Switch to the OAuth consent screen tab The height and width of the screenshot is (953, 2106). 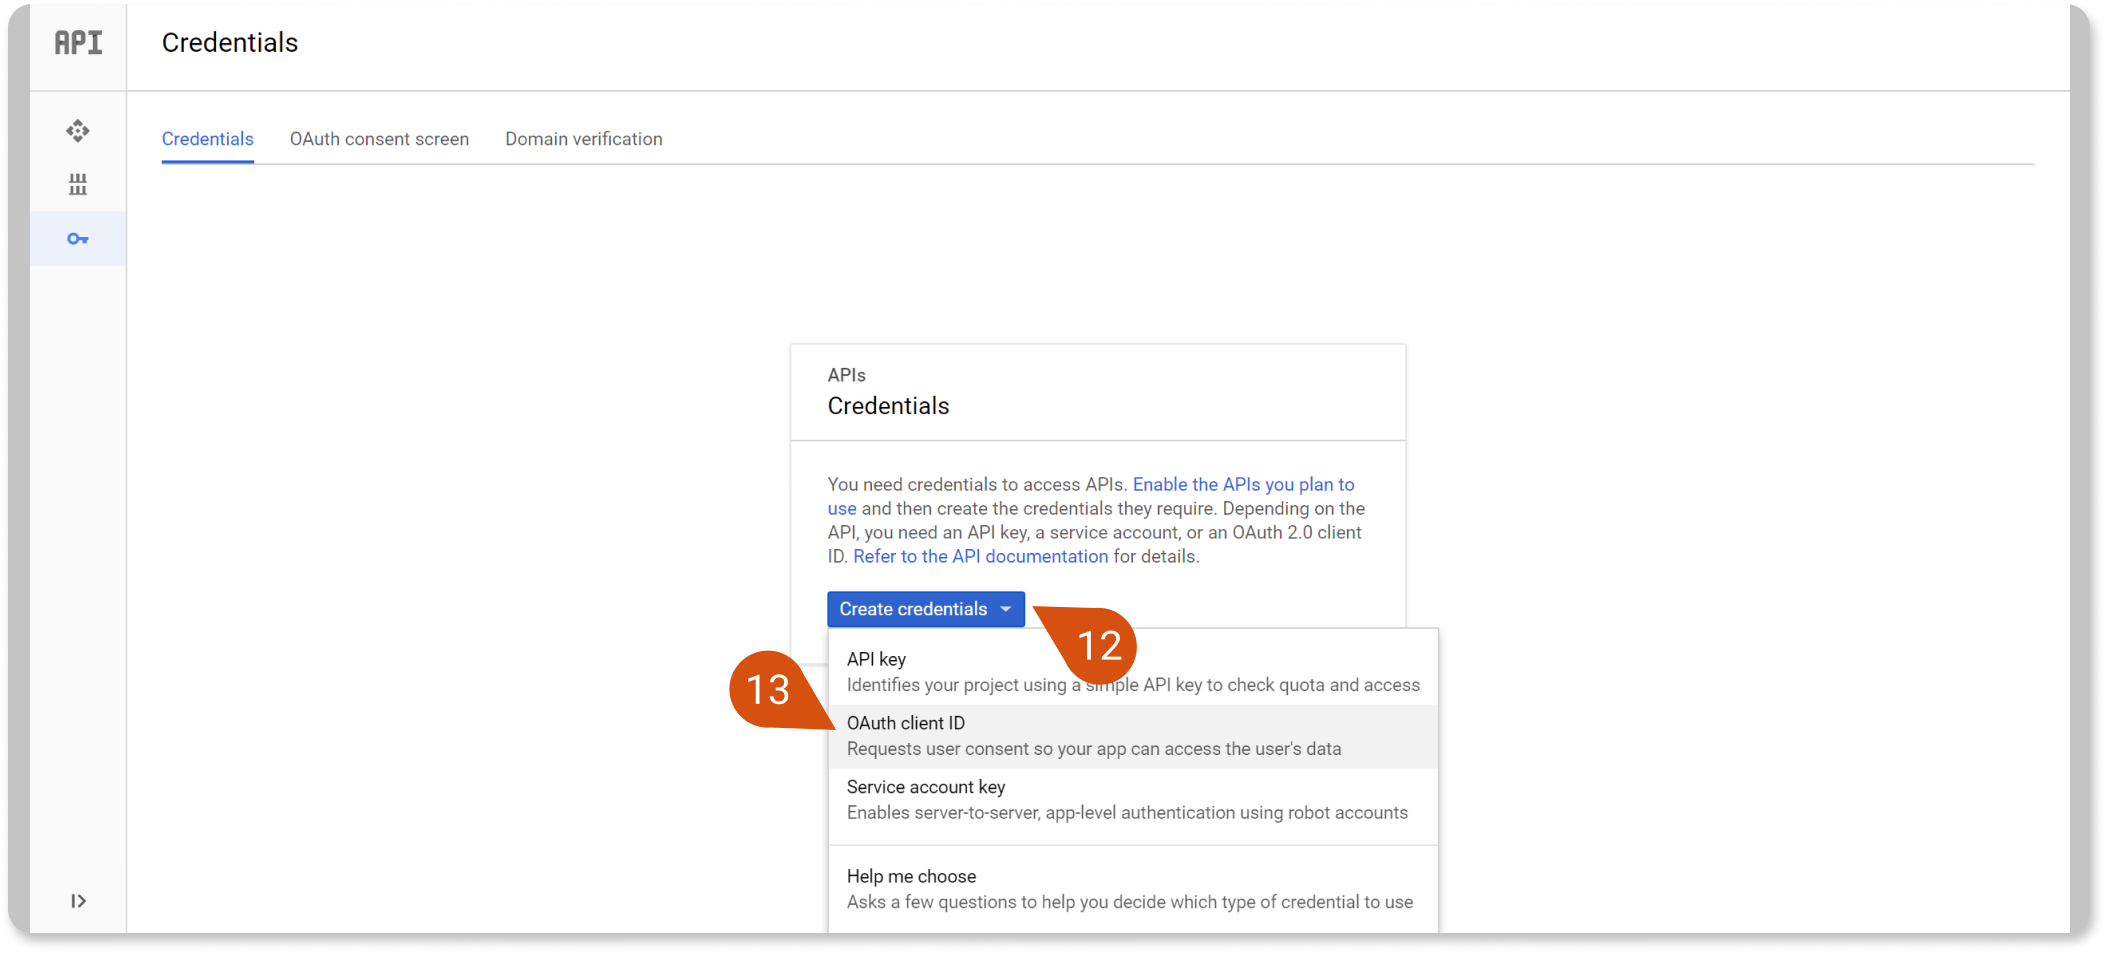[379, 139]
